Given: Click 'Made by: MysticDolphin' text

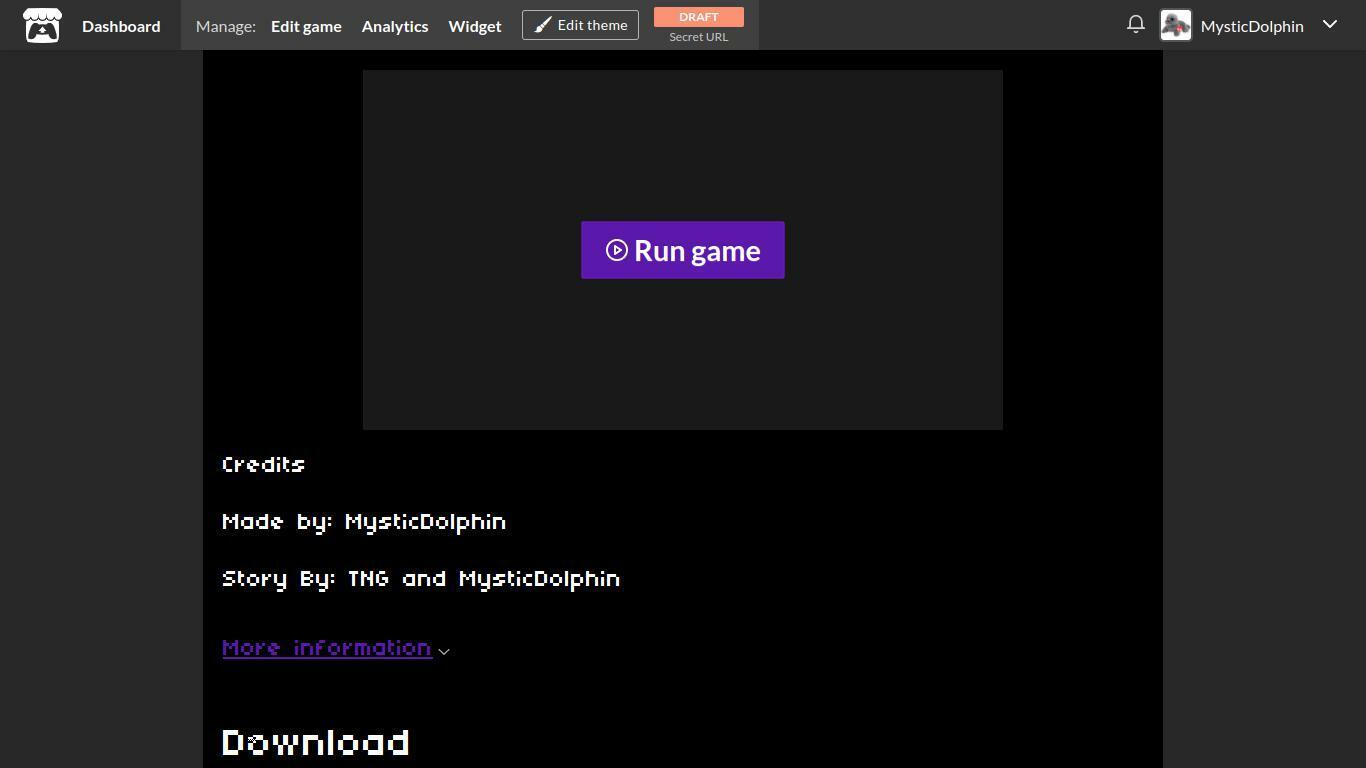Looking at the screenshot, I should pyautogui.click(x=364, y=522).
